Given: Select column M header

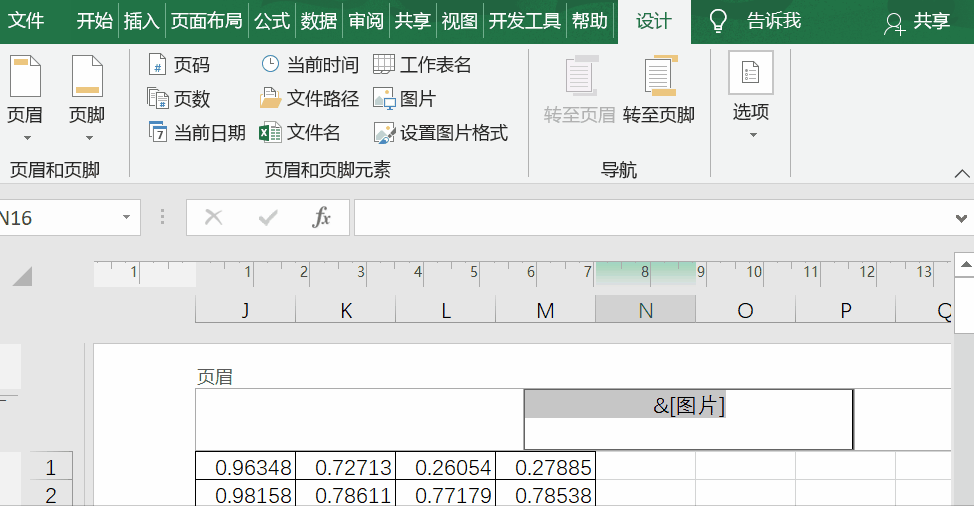Looking at the screenshot, I should pyautogui.click(x=545, y=310).
